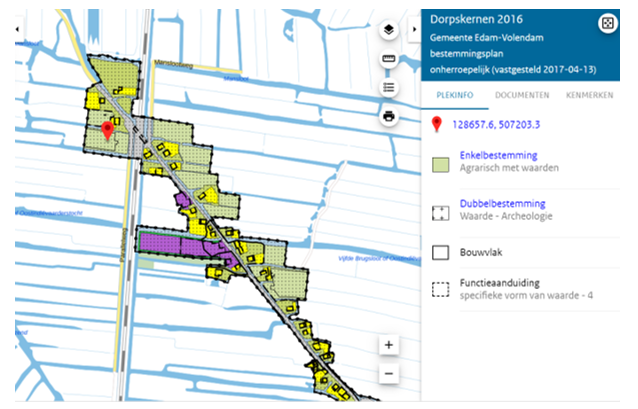
Task: Collapse the right info panel arrow
Action: (415, 30)
